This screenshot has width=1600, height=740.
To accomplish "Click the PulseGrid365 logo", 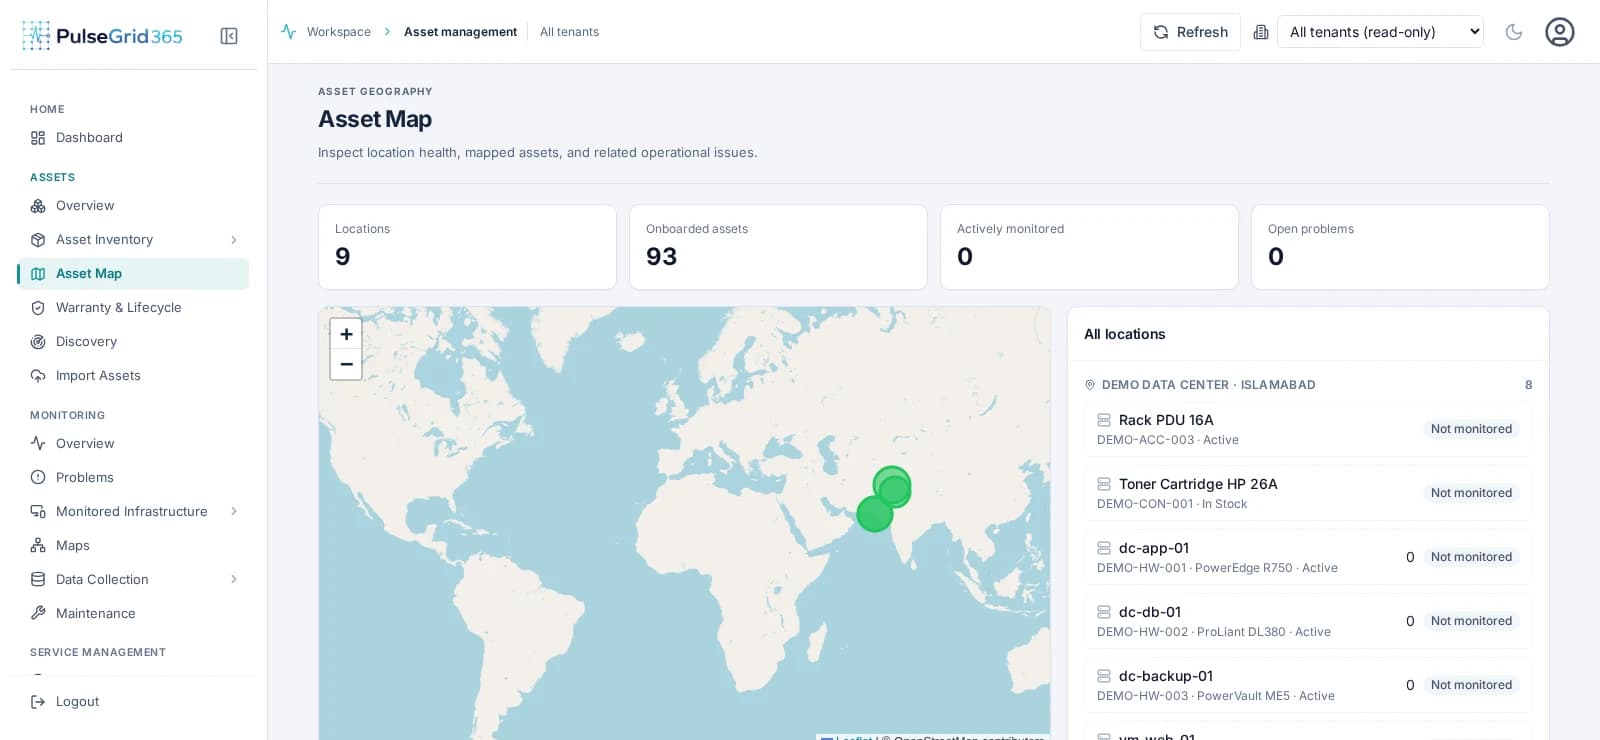I will coord(102,36).
